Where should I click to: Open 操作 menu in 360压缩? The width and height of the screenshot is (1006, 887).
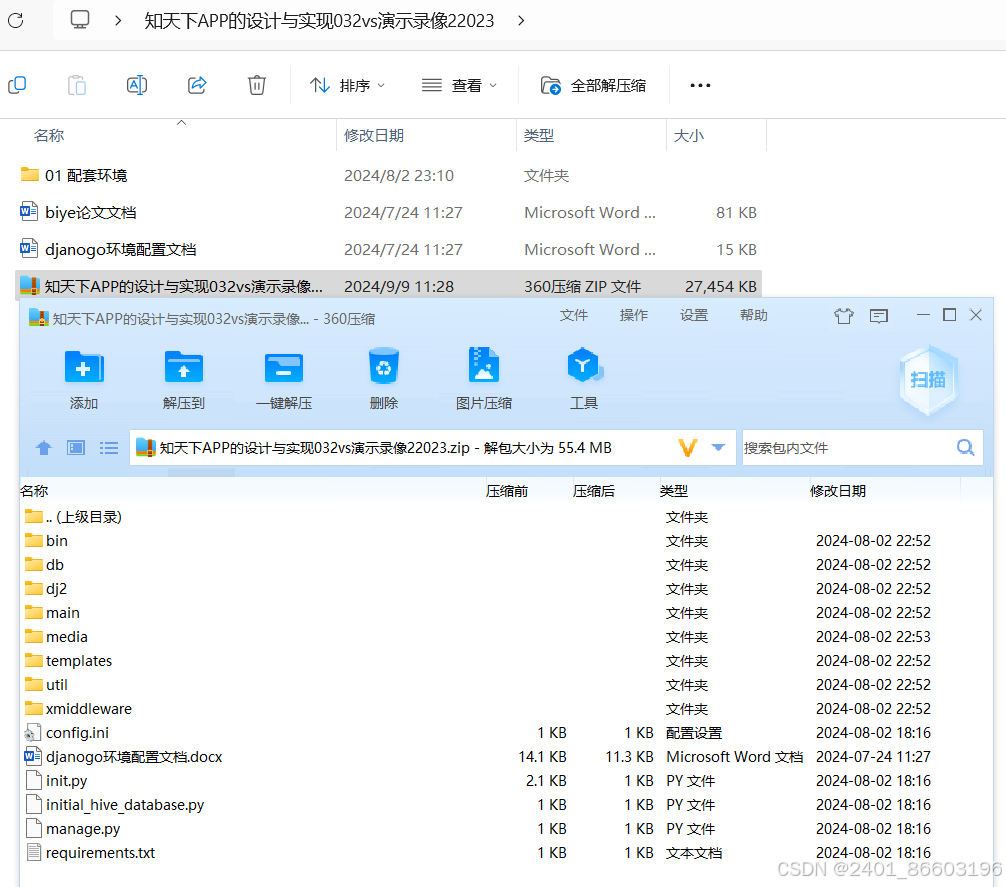point(633,315)
